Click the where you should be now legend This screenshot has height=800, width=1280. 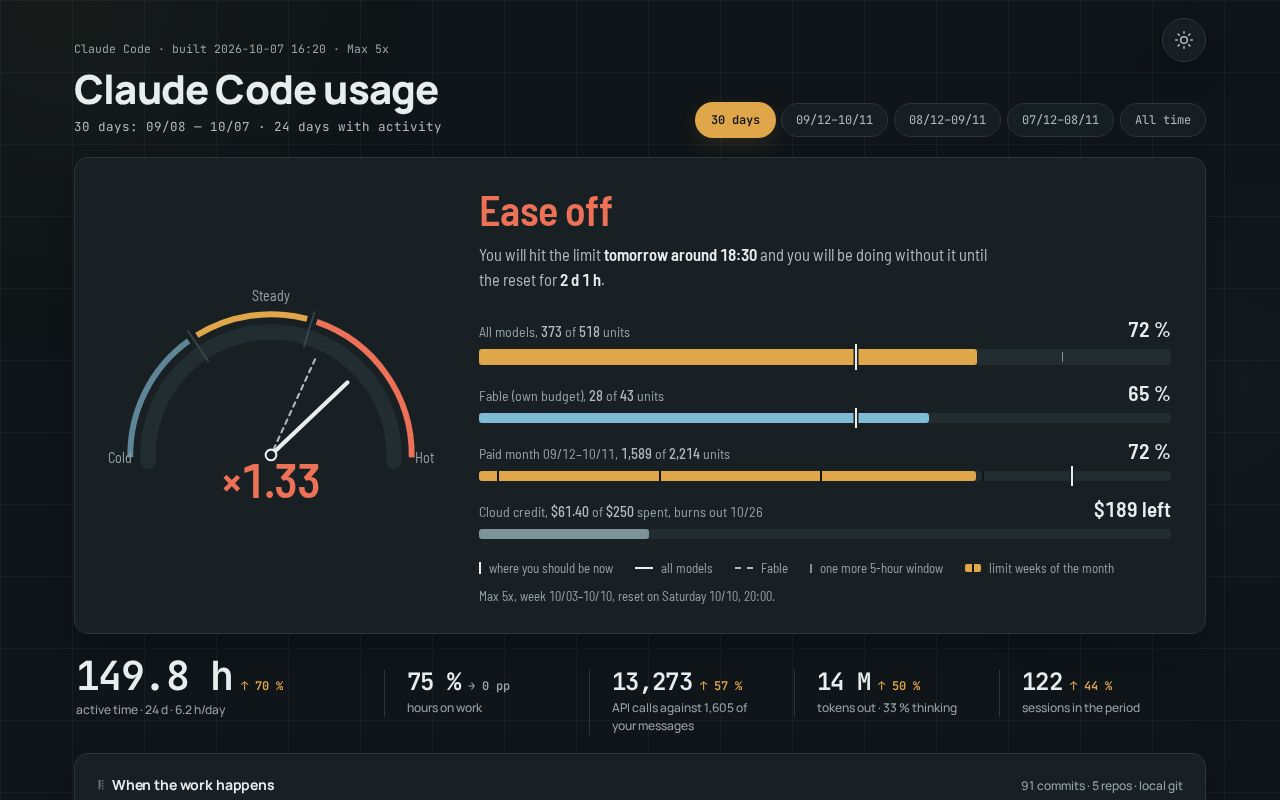coord(546,568)
